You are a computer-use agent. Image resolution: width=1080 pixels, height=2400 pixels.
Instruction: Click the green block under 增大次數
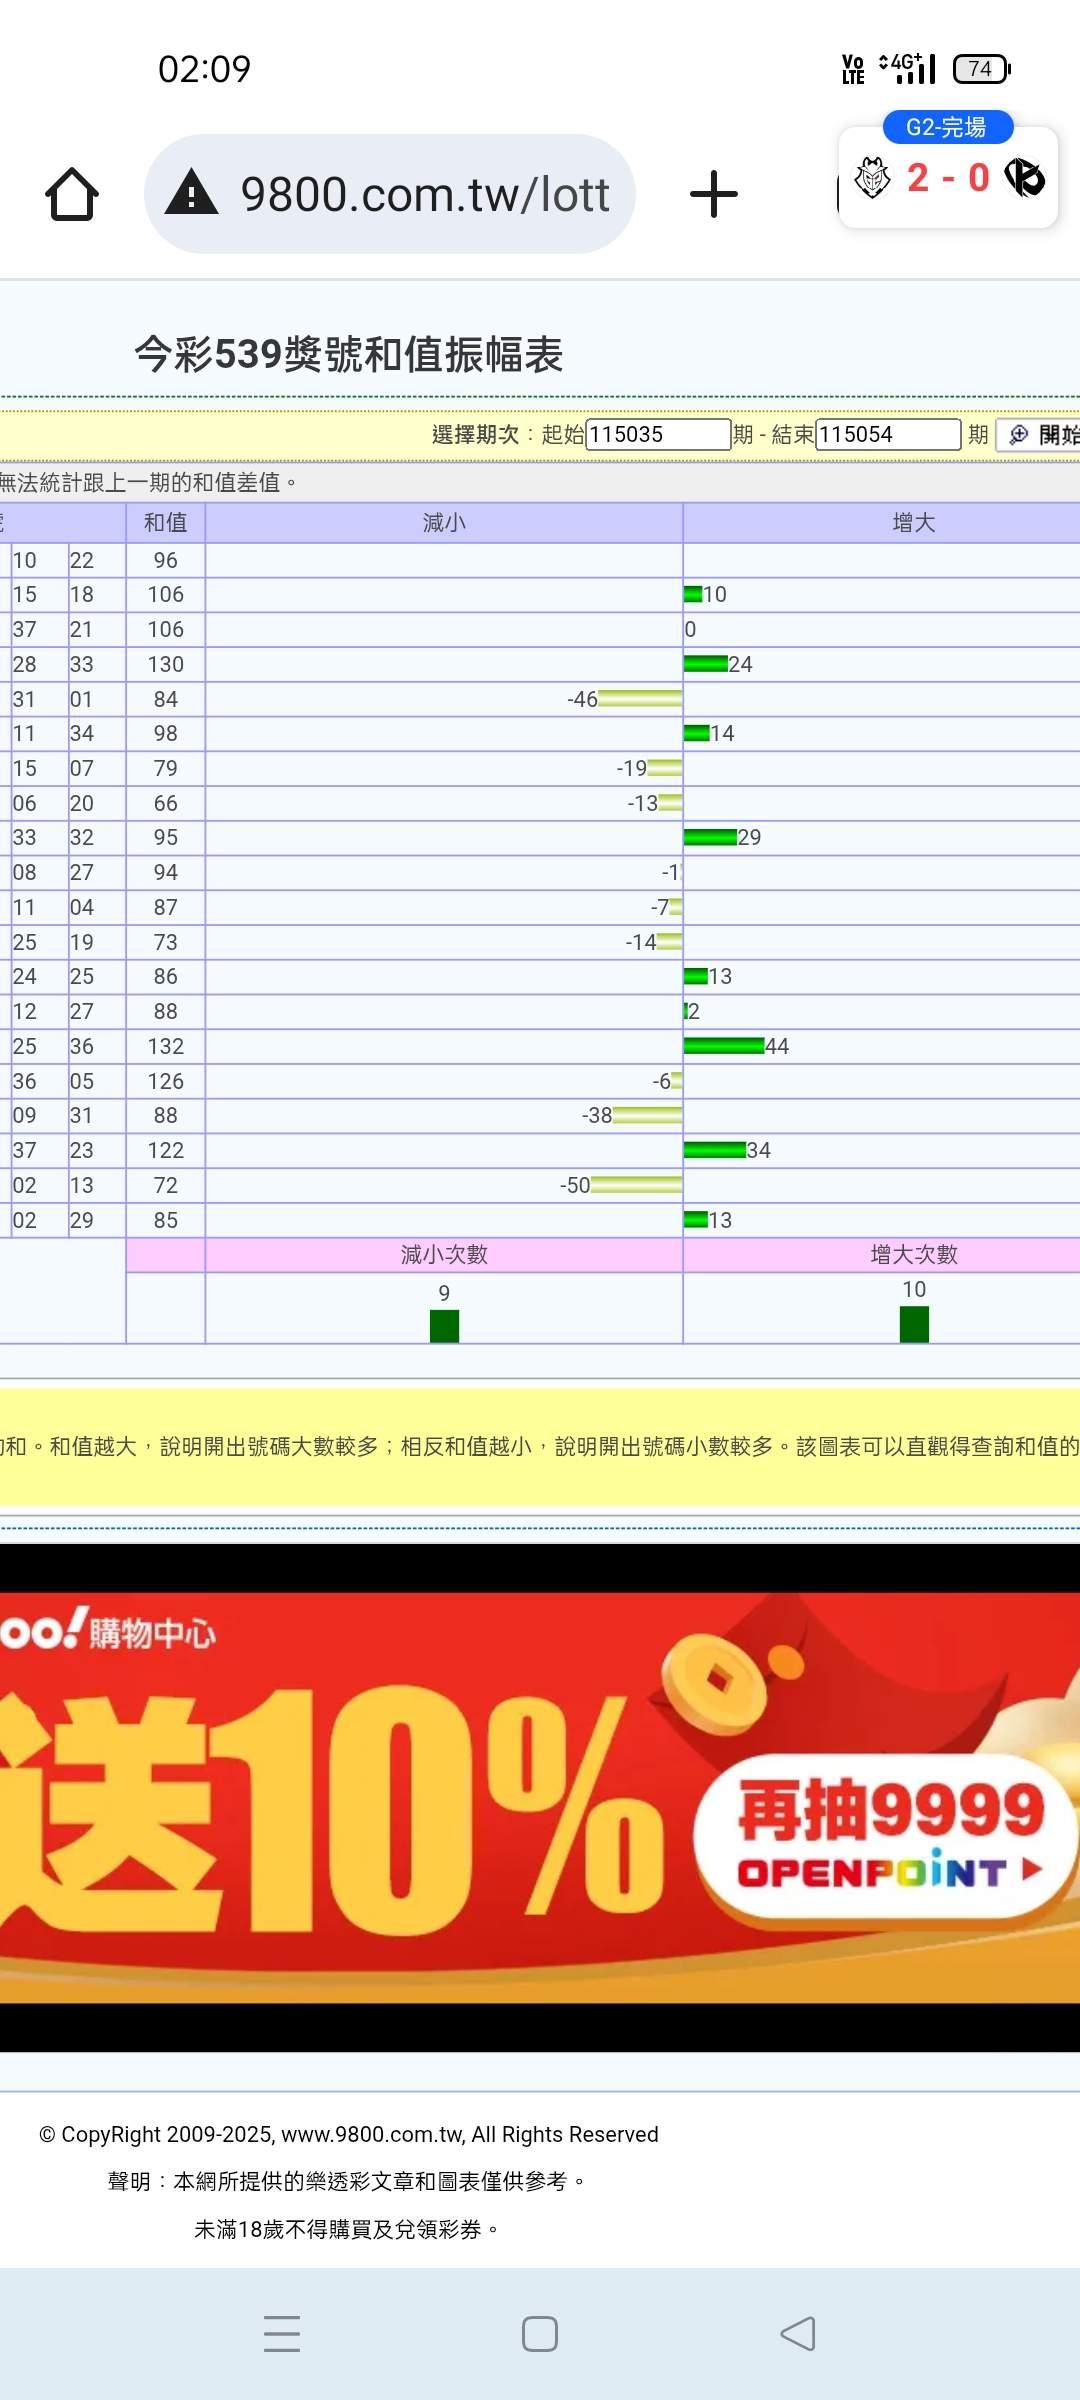pyautogui.click(x=914, y=1324)
